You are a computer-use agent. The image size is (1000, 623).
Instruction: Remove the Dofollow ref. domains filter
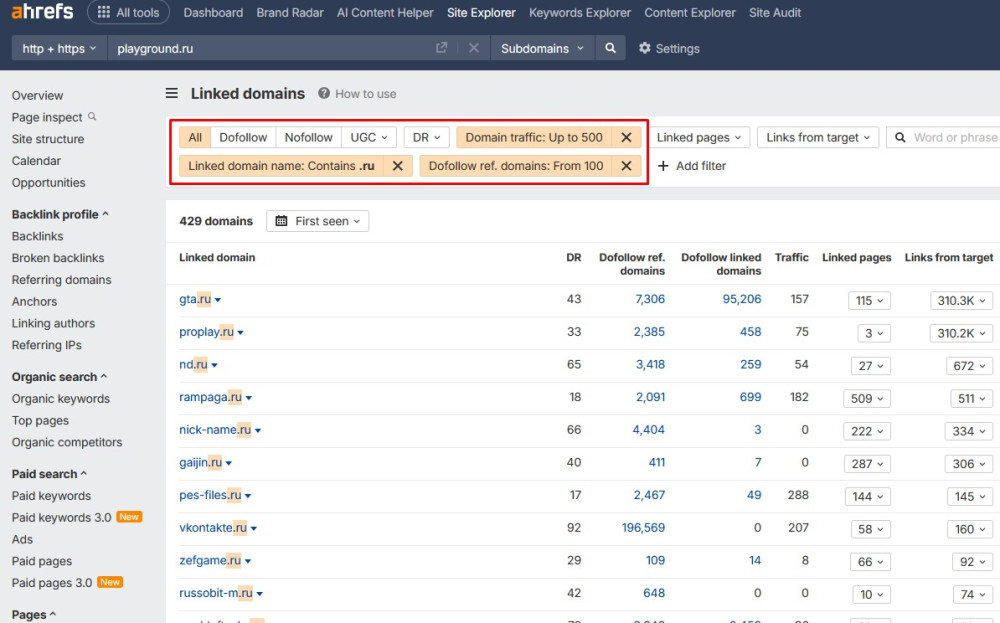point(626,166)
